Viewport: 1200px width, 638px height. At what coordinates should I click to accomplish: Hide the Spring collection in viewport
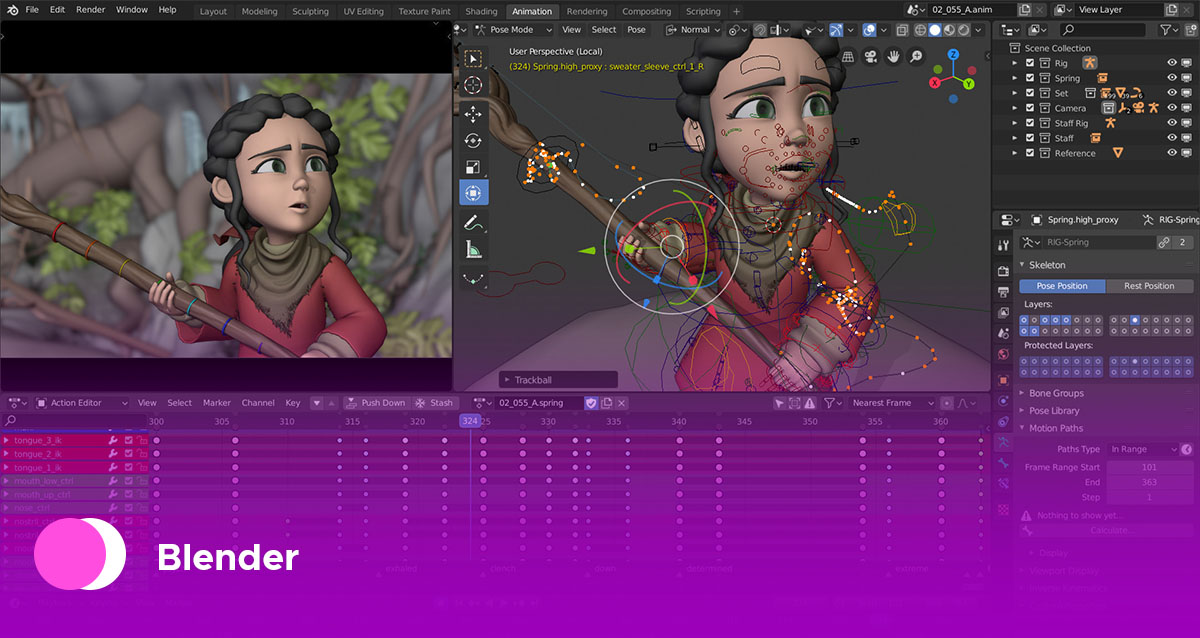tap(1172, 78)
